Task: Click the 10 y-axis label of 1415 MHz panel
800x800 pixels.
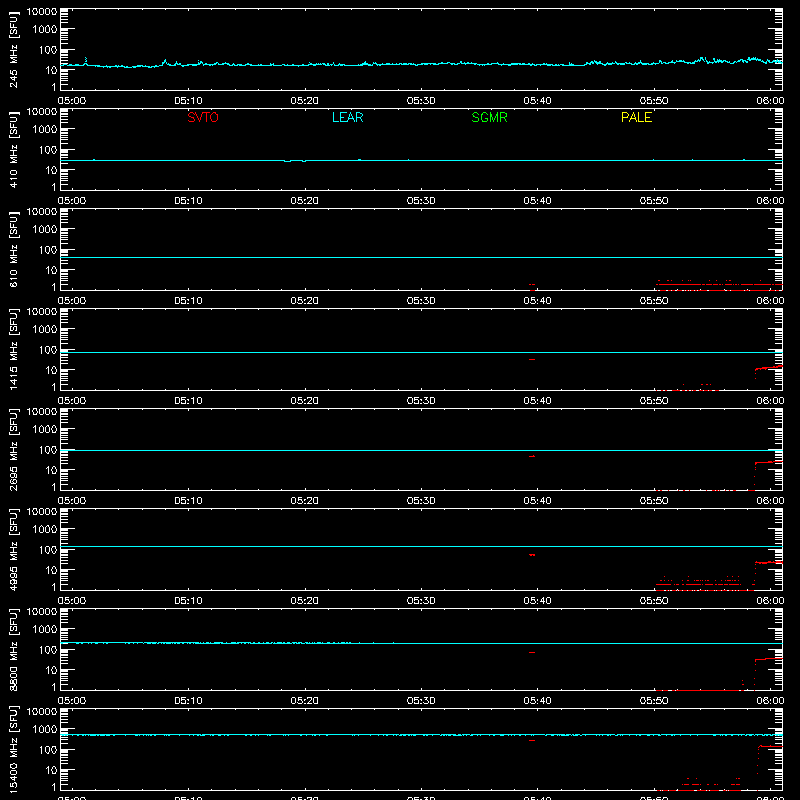Action: point(51,370)
